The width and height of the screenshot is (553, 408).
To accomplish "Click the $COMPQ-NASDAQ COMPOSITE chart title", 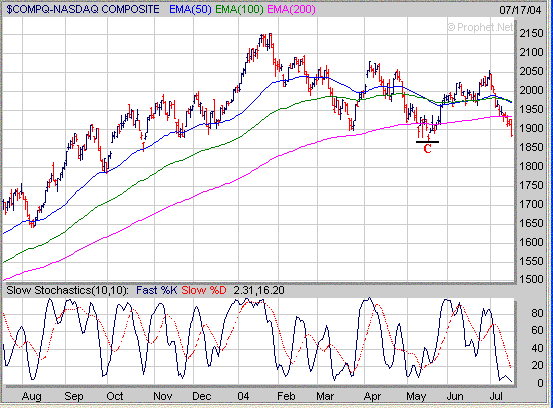I will (x=83, y=9).
